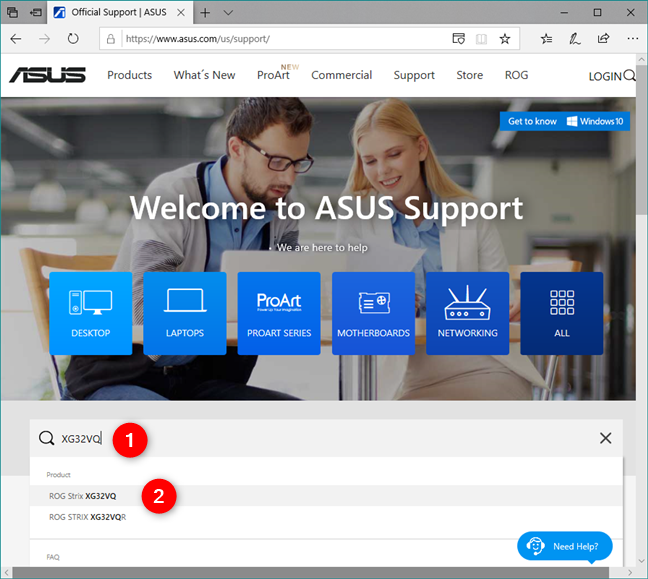
Task: Refresh the page with the reload icon
Action: tap(73, 39)
